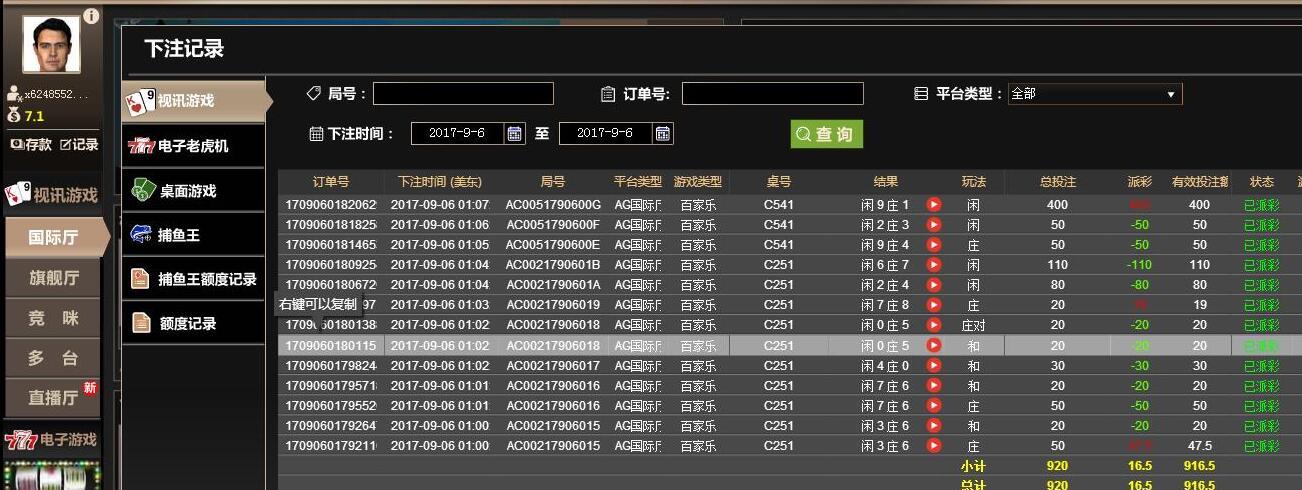Play replay for round AC0051790600E
Image resolution: width=1302 pixels, height=490 pixels.
[x=934, y=245]
